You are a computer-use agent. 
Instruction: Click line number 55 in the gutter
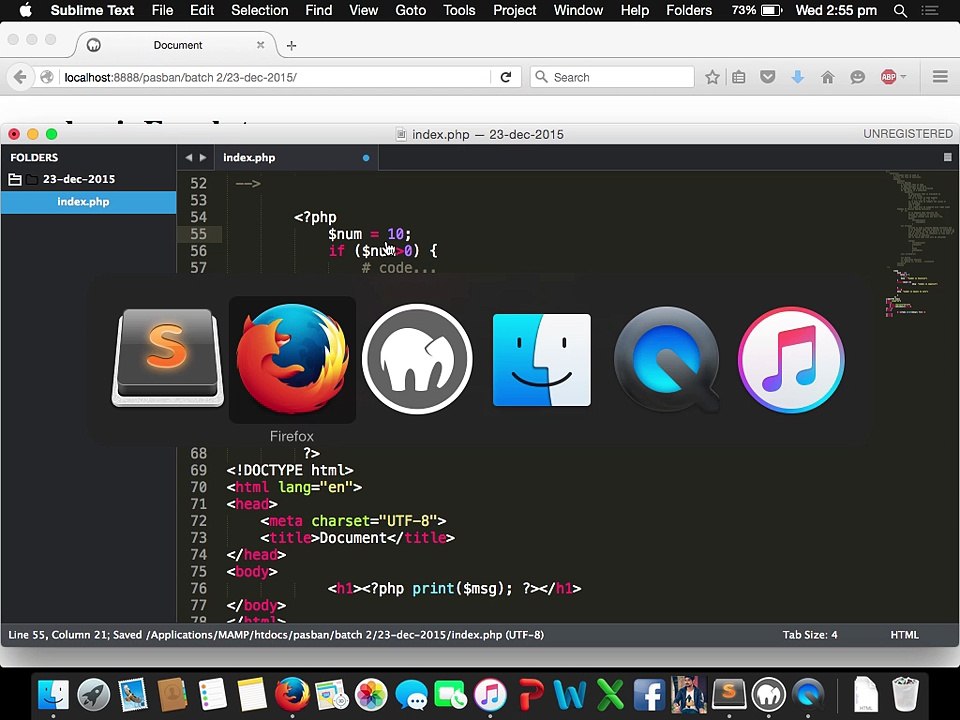(198, 234)
